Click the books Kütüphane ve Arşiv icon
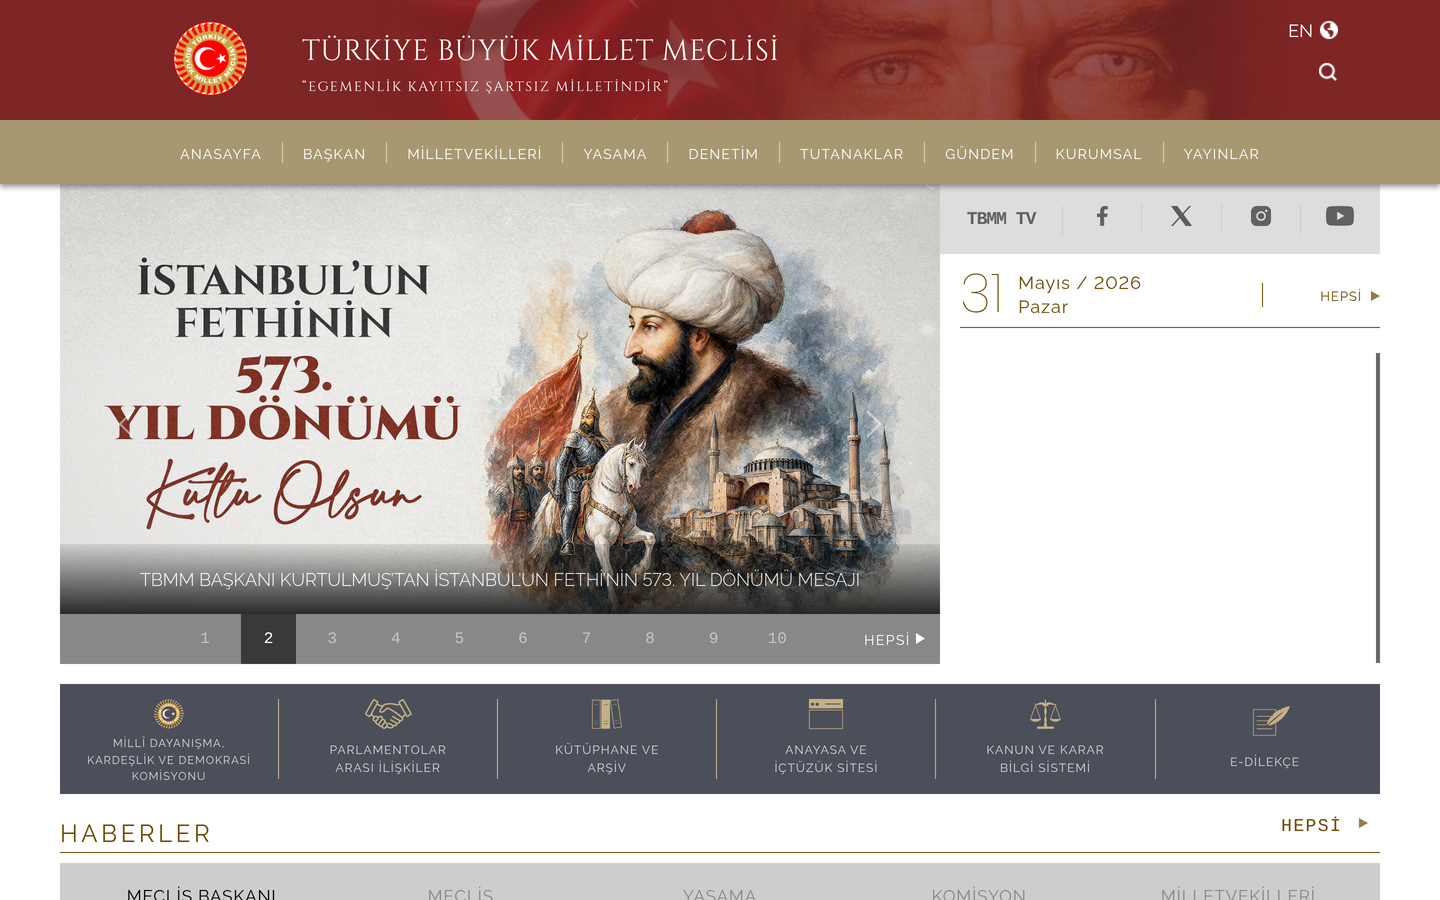The image size is (1440, 900). click(607, 714)
